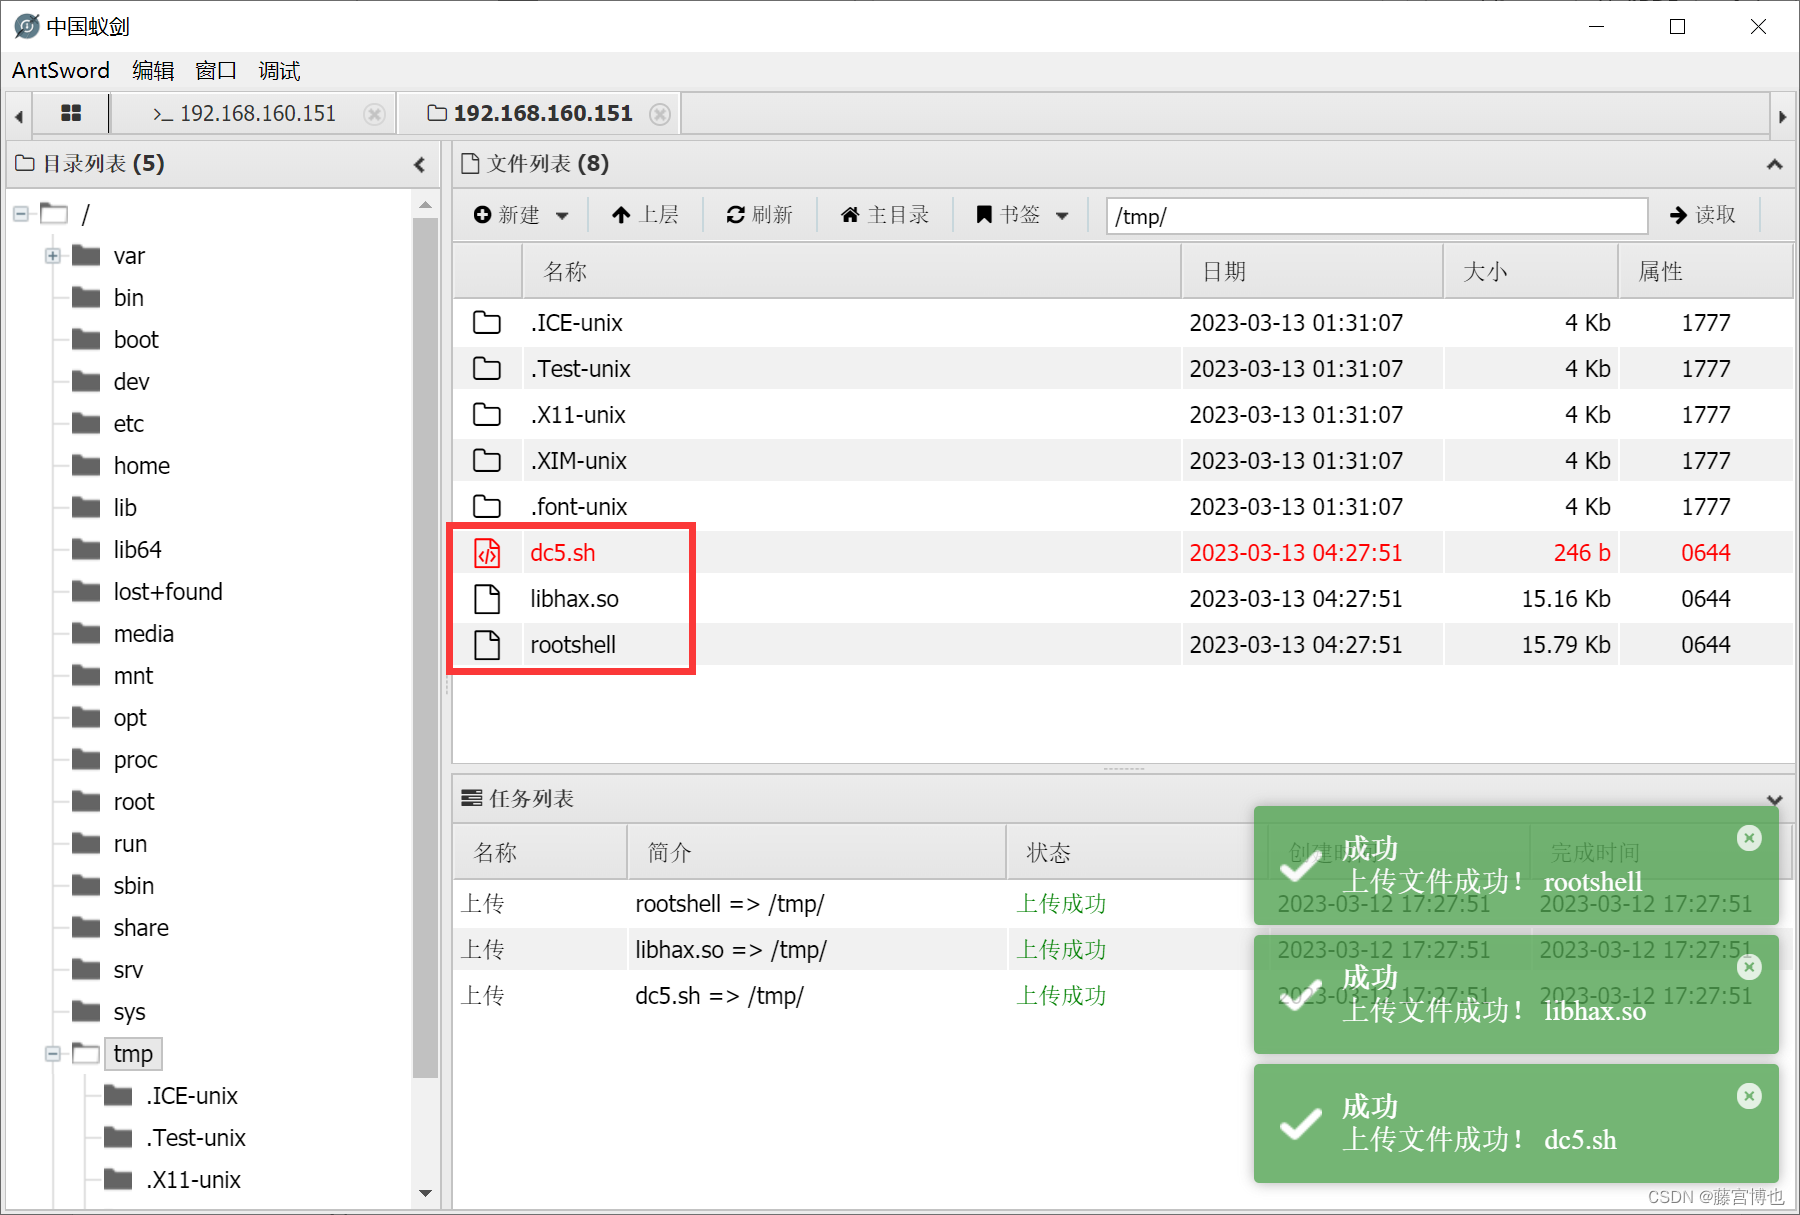Open the 窗口 menu
The height and width of the screenshot is (1215, 1800).
pos(216,71)
